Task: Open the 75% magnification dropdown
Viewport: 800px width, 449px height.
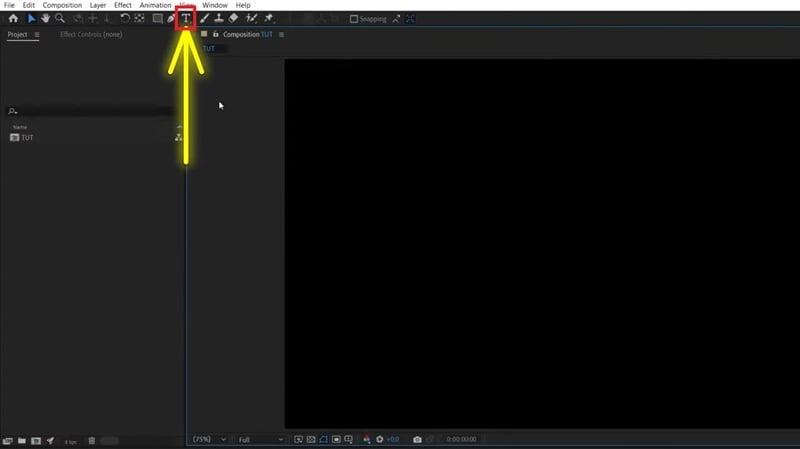Action: click(x=209, y=439)
